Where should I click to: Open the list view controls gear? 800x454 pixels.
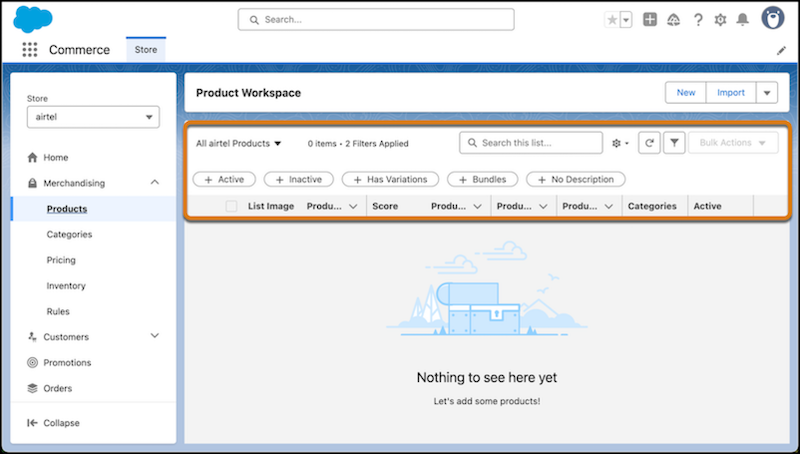click(619, 143)
